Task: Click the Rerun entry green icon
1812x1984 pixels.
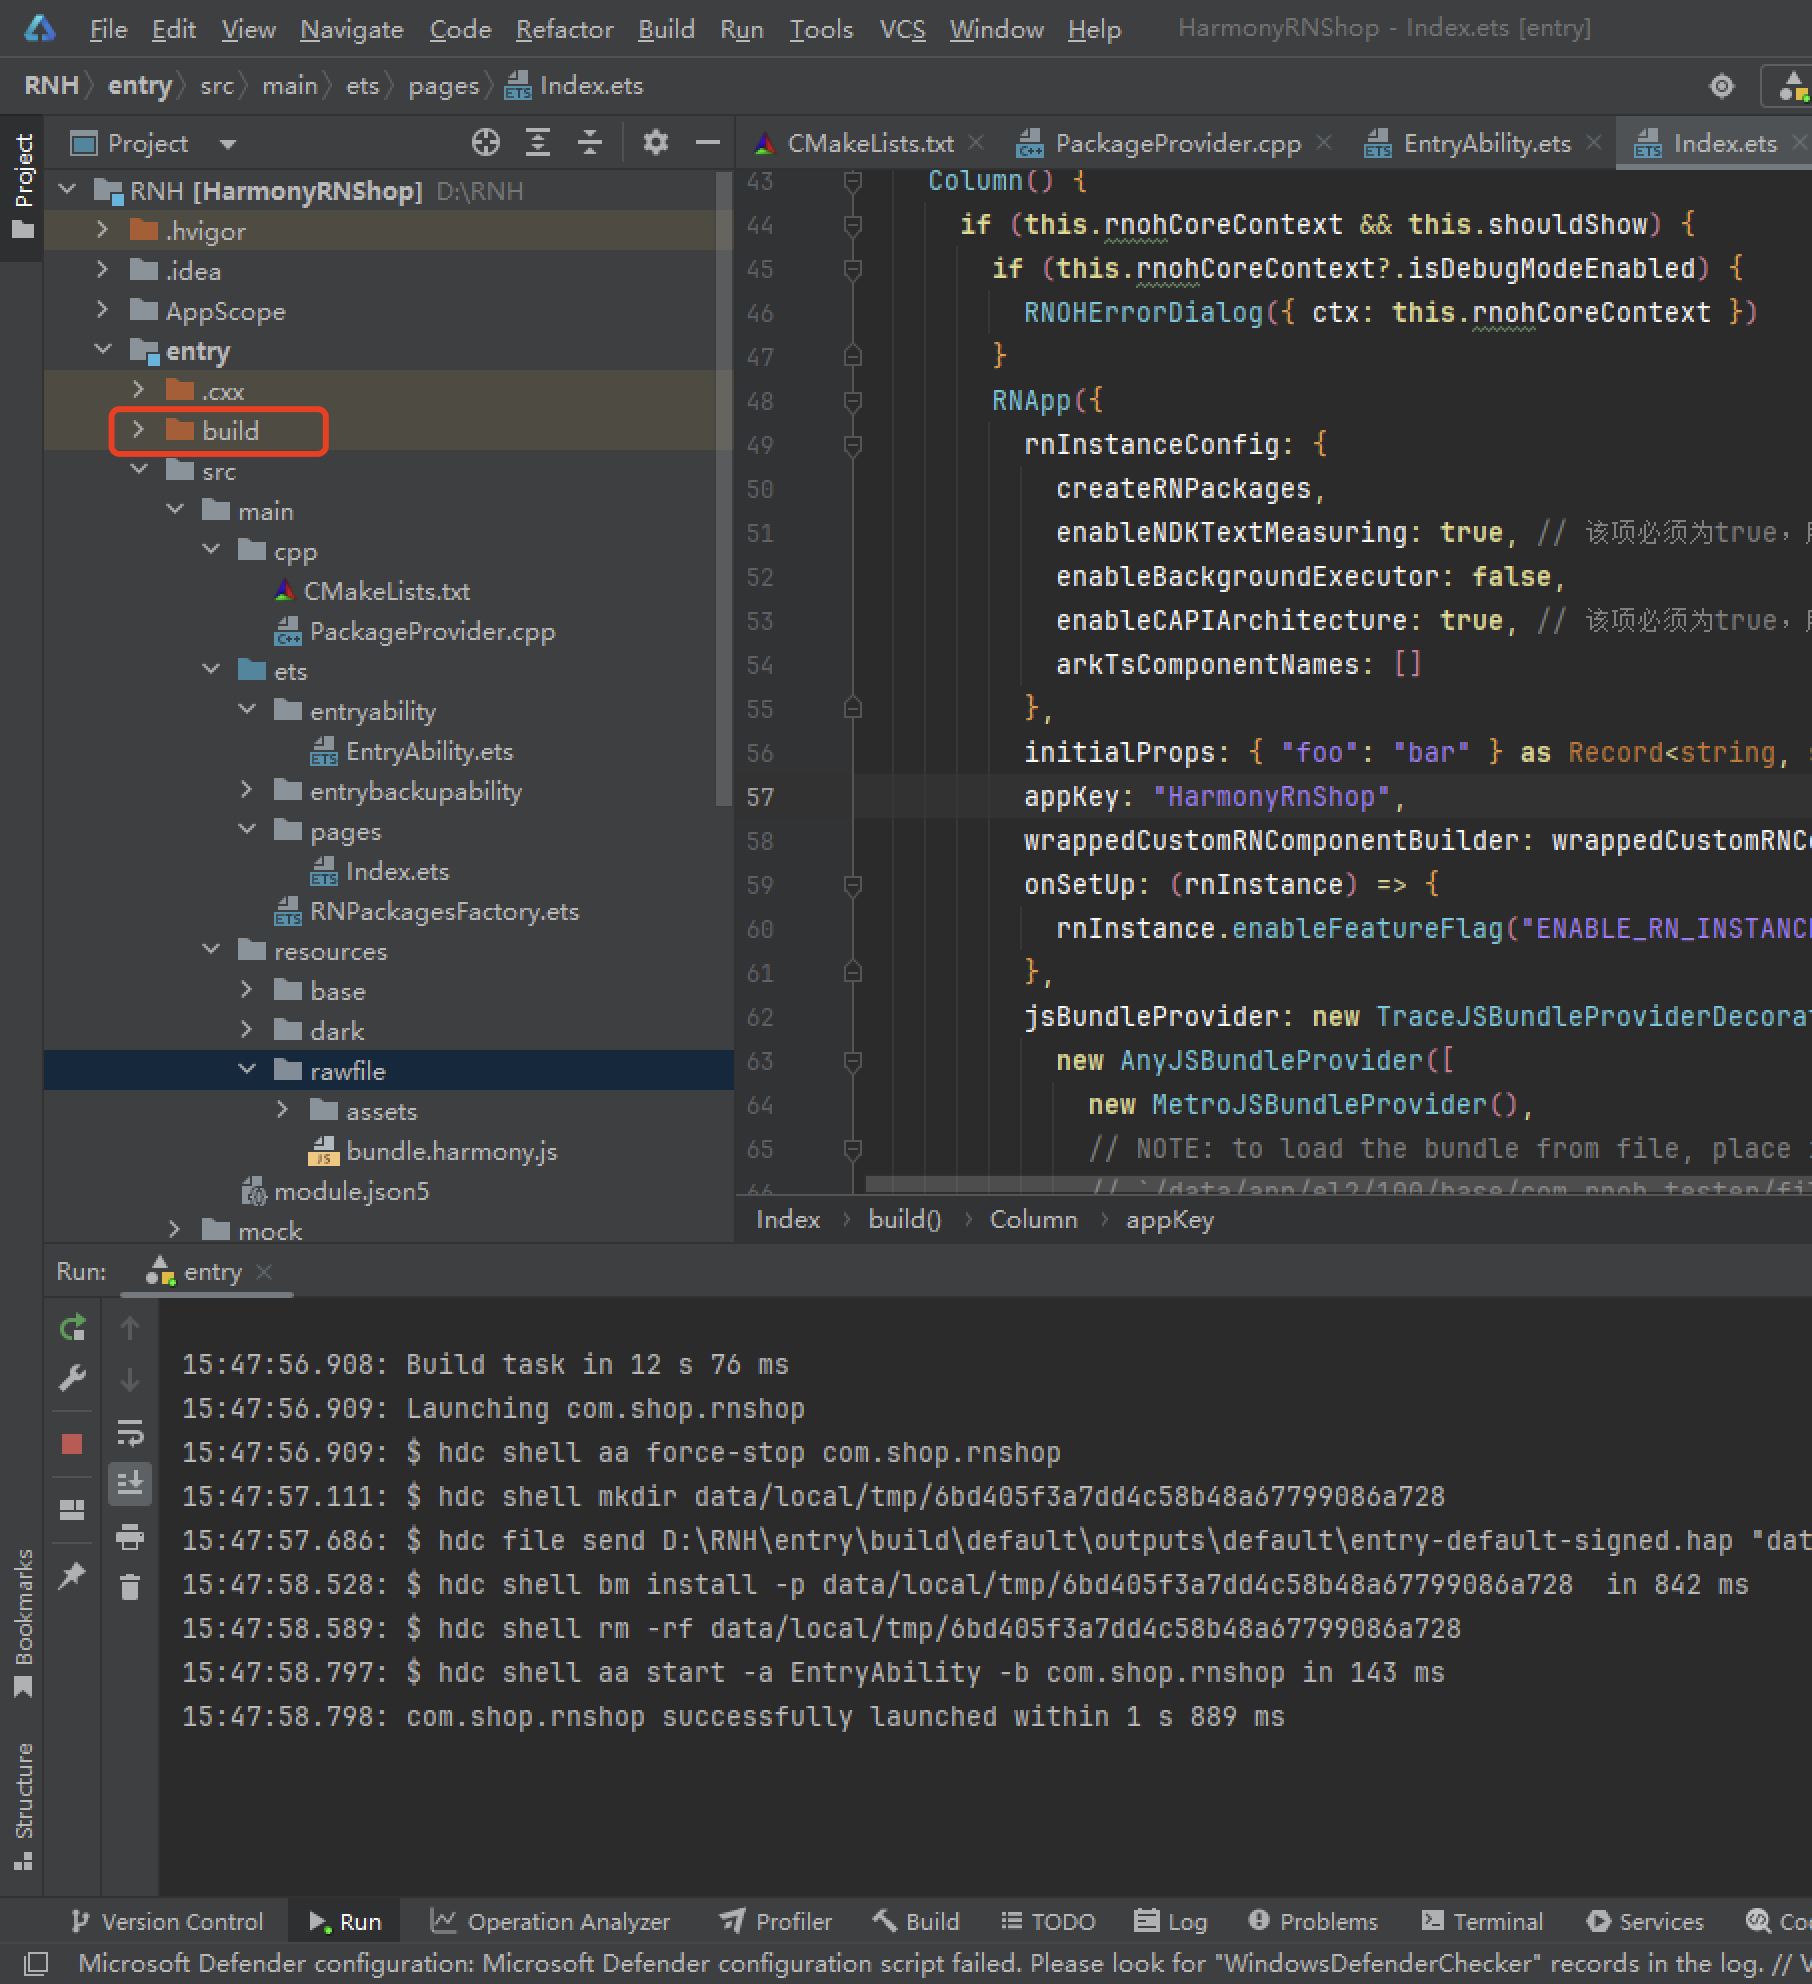Action: (x=73, y=1328)
